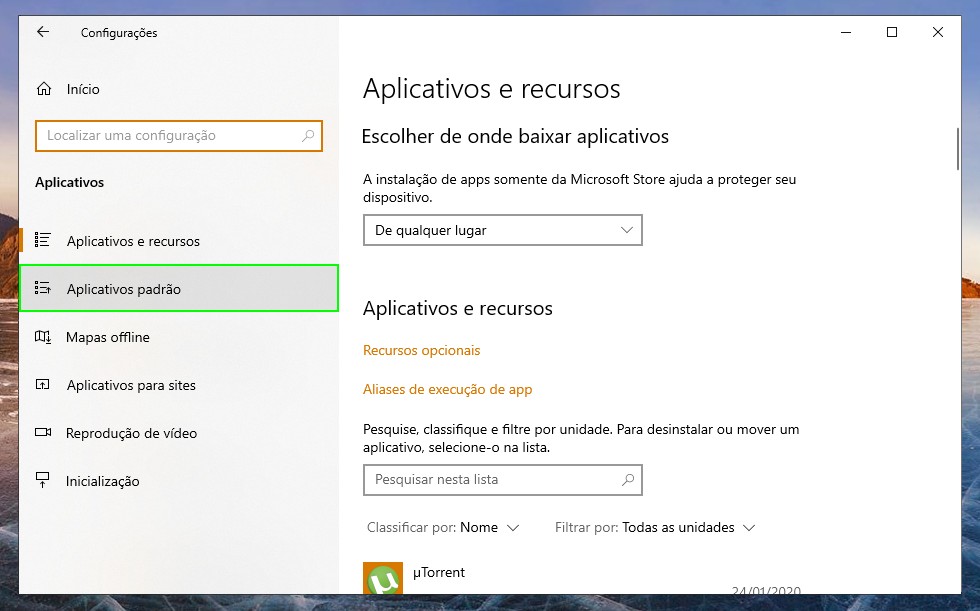Click the vertical scrollbar thumb
Screen dimensions: 980x611
pos(958,149)
